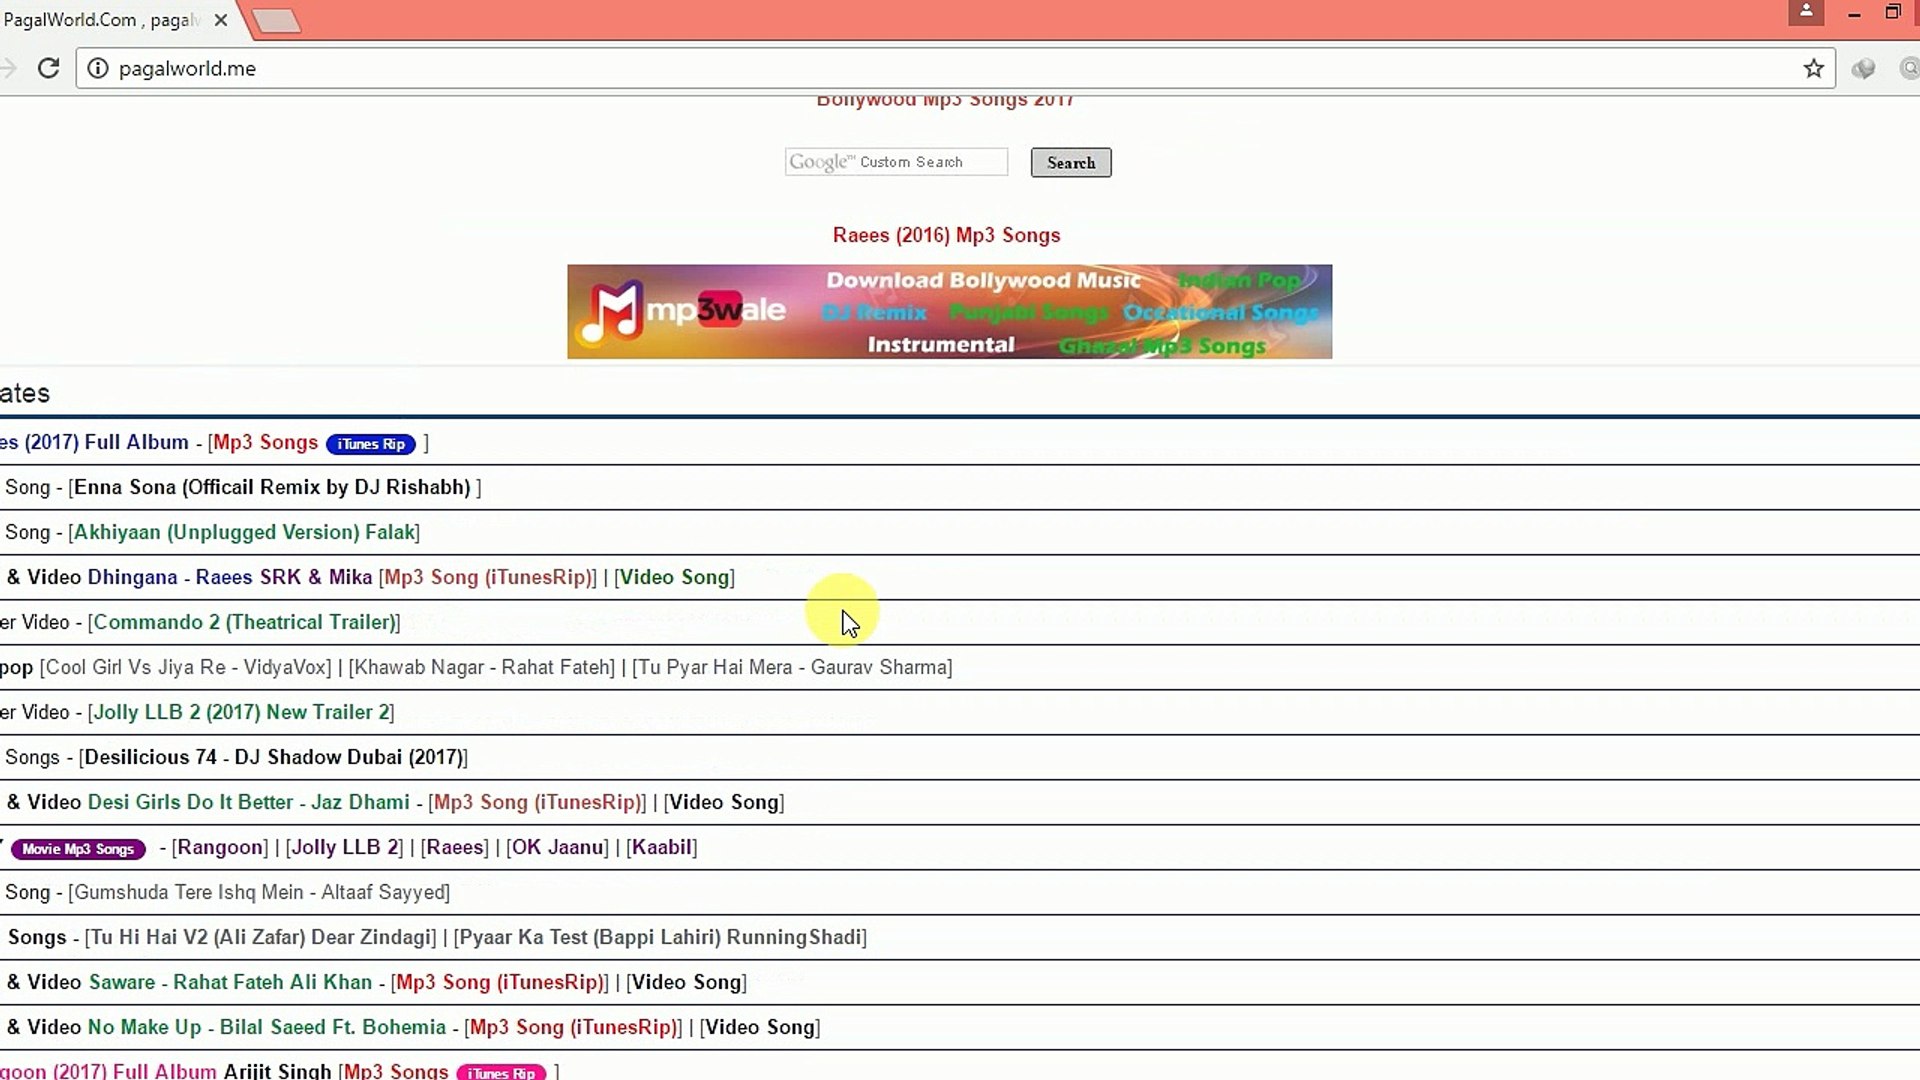This screenshot has width=1920, height=1080.
Task: Click the site information icon in address bar
Action: pyautogui.click(x=97, y=68)
